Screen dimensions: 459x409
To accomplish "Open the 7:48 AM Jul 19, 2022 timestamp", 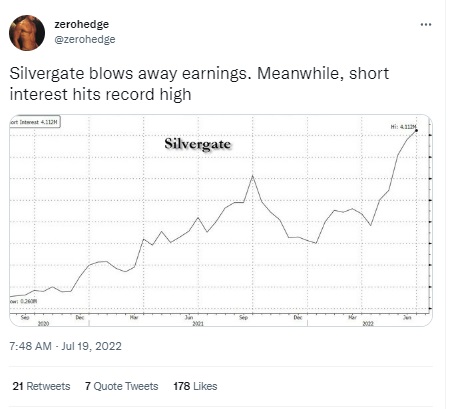I will (65, 346).
